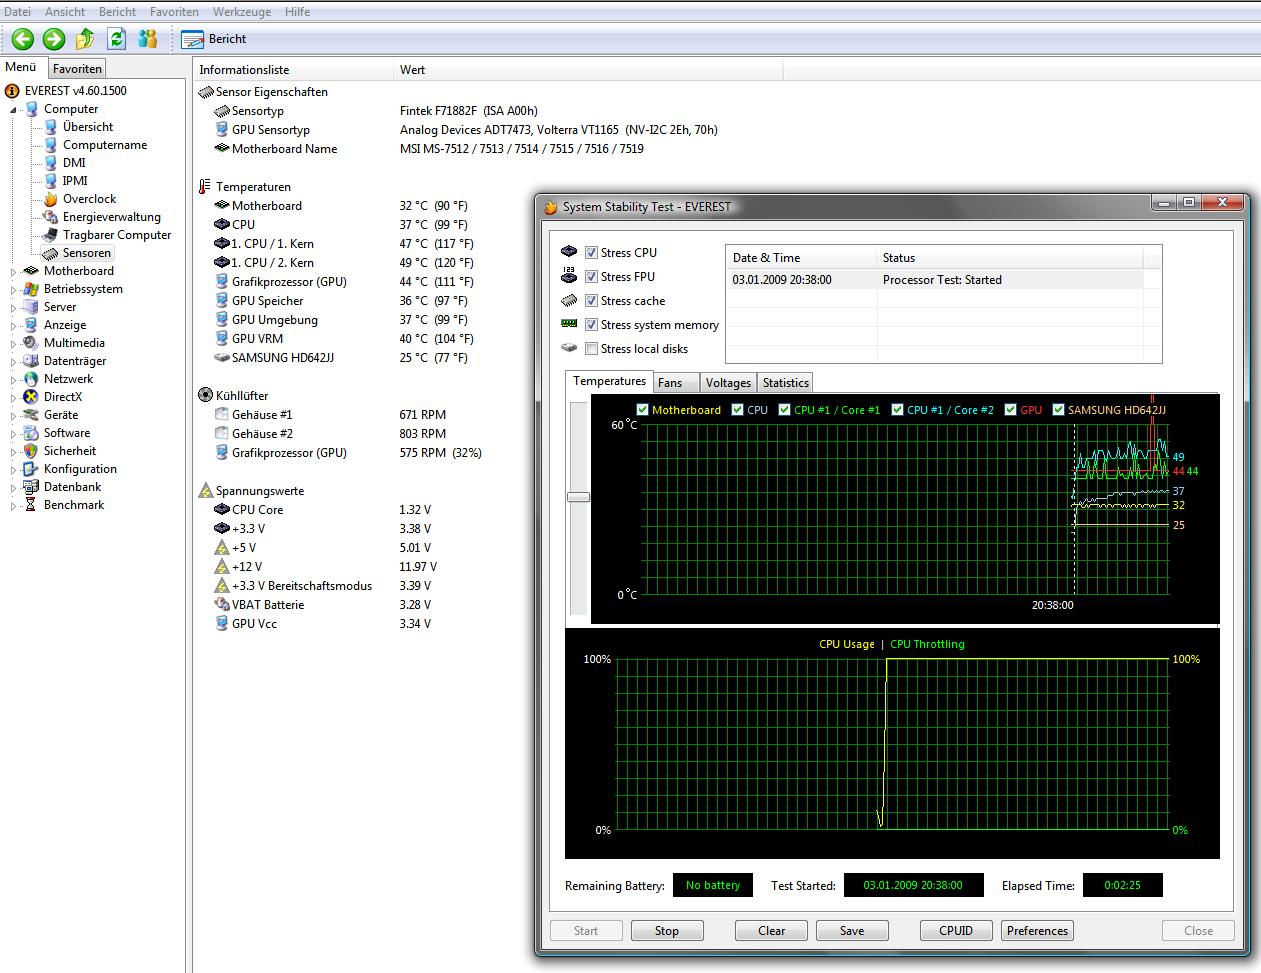Click the Energieverwaltung icon in tree

tap(50, 217)
